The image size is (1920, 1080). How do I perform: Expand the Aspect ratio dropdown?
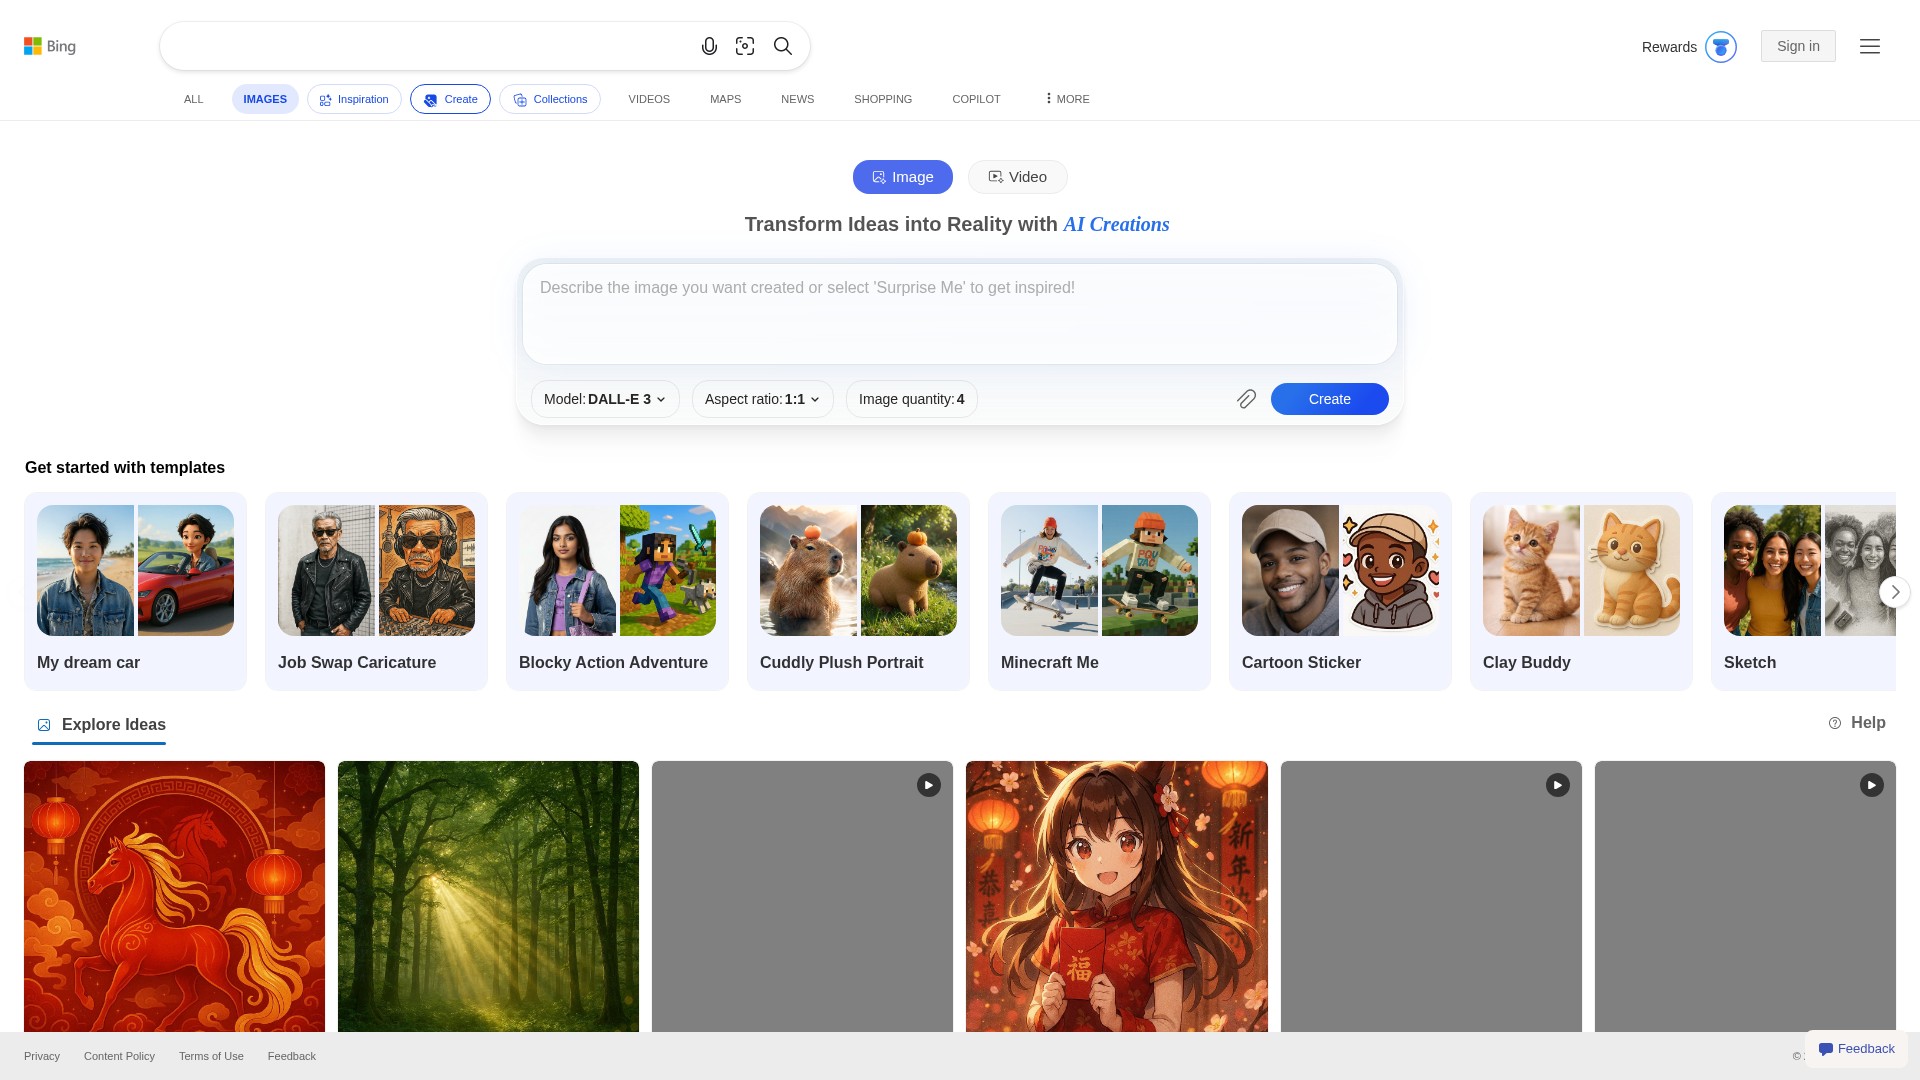pos(762,399)
